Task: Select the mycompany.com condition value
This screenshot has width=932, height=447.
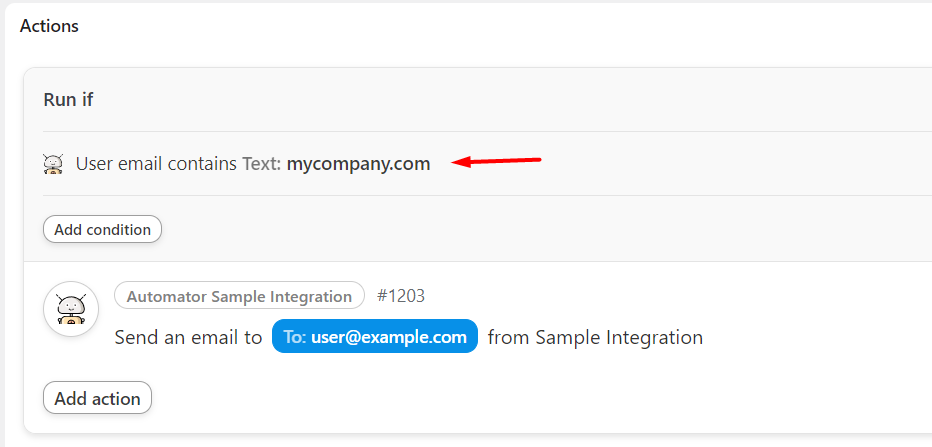Action: click(358, 164)
